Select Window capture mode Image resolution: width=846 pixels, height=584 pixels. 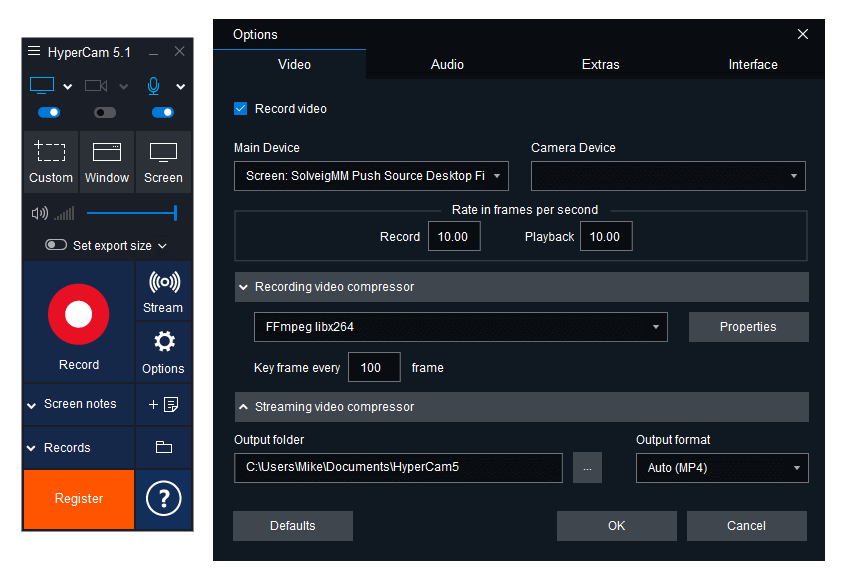[x=107, y=161]
